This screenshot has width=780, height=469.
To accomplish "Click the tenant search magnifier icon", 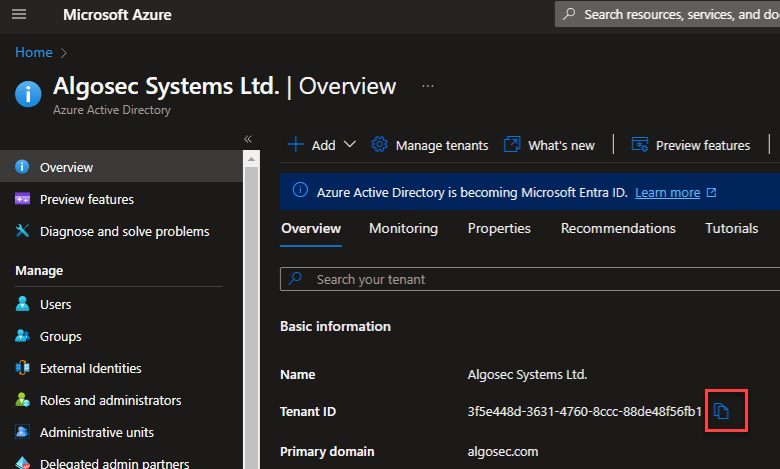I will [295, 278].
